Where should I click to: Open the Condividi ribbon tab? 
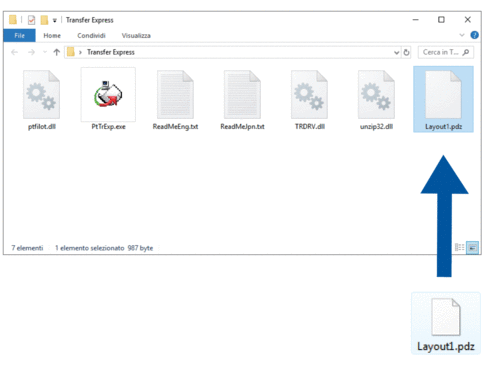click(x=91, y=35)
